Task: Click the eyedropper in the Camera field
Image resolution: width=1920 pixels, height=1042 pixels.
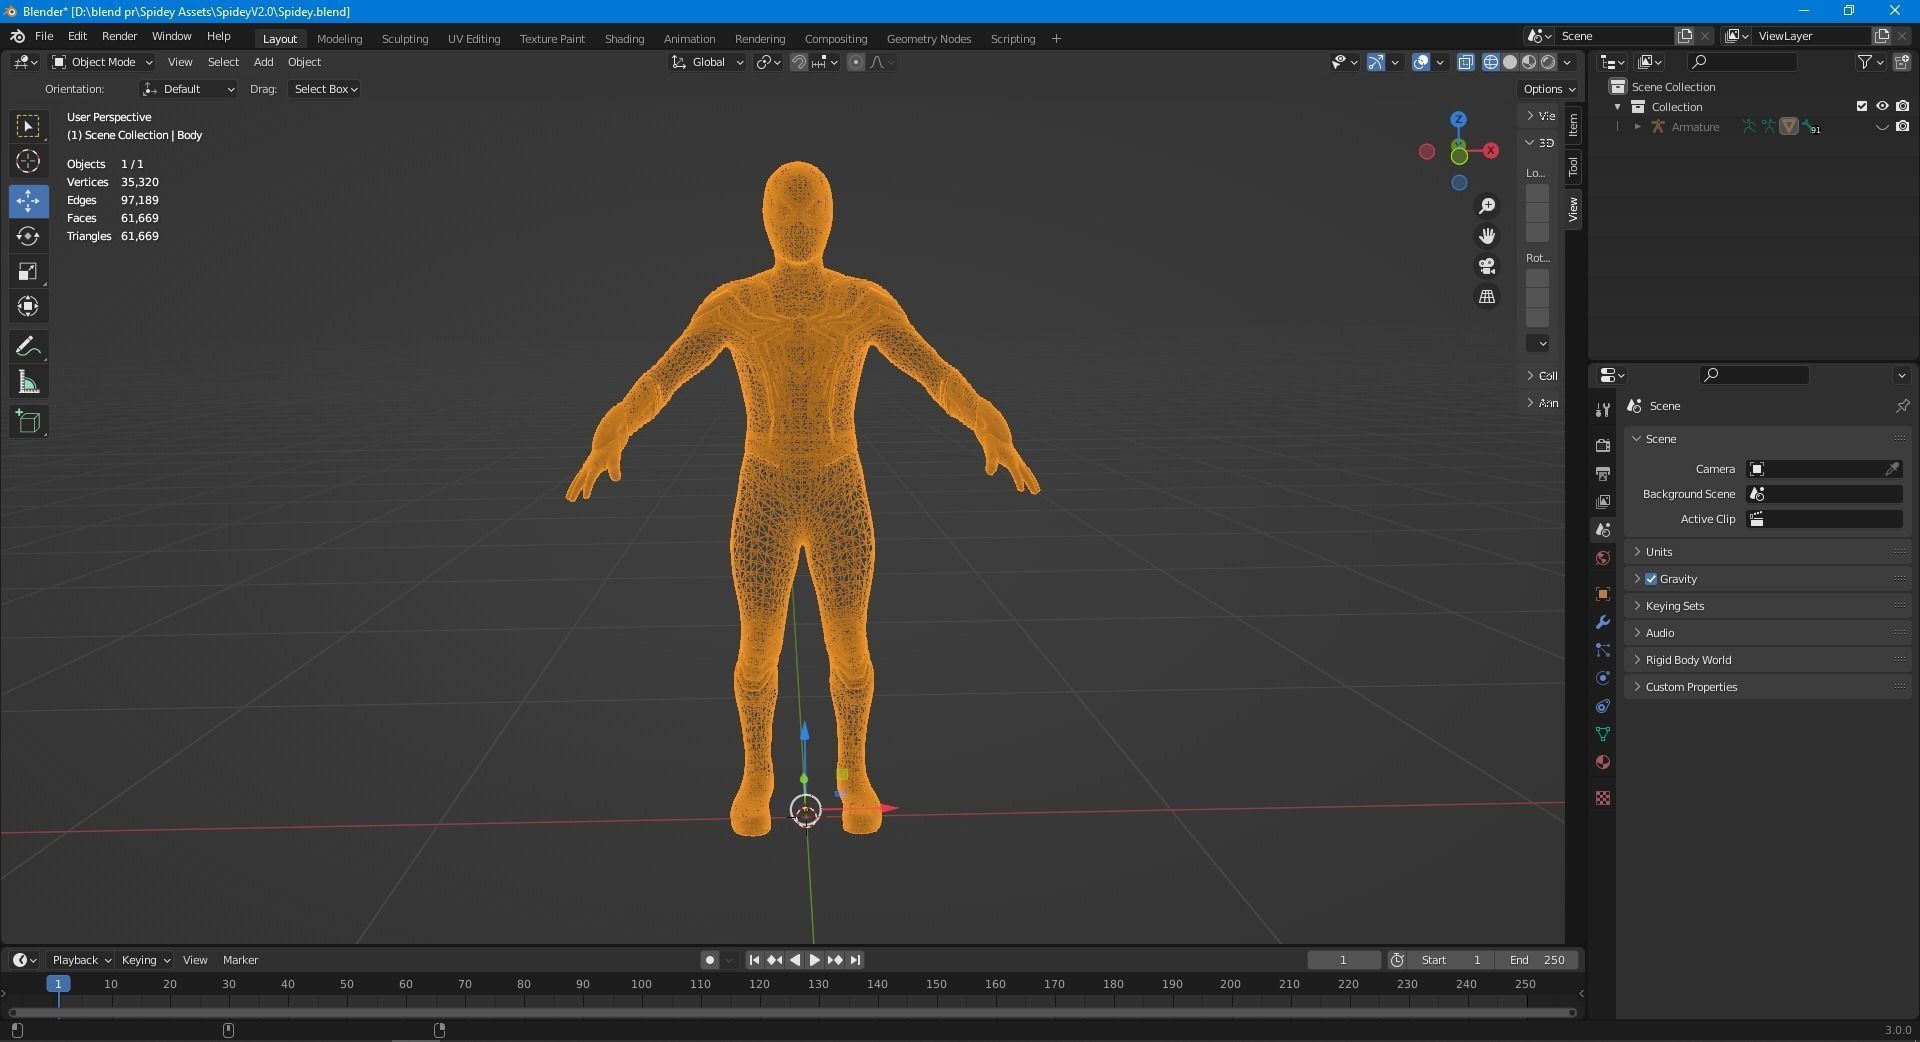Action: [x=1892, y=469]
